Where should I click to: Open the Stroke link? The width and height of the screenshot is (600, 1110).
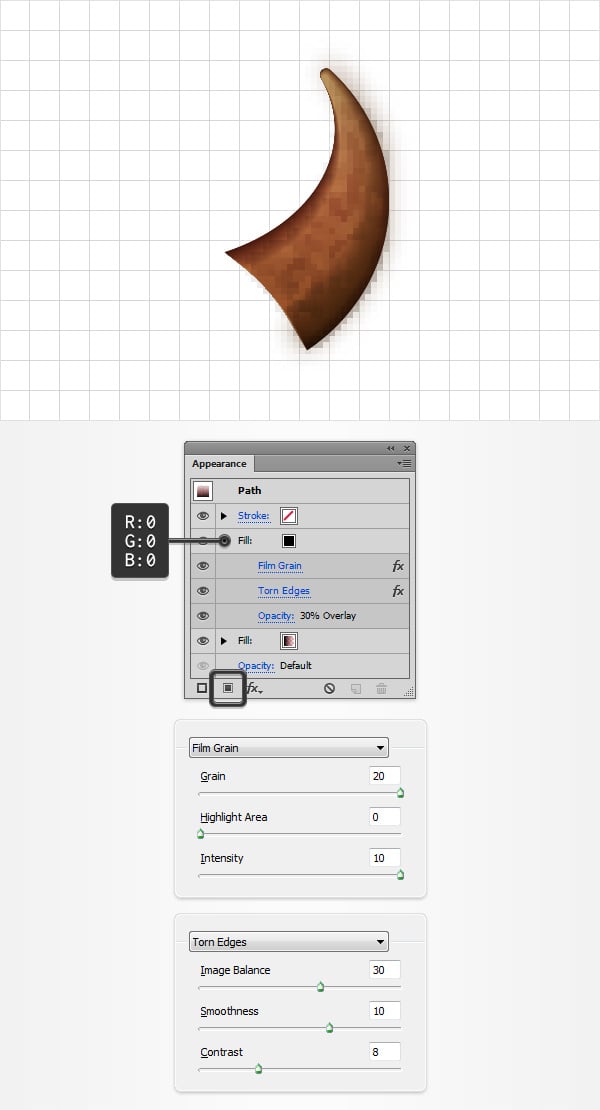coord(253,516)
